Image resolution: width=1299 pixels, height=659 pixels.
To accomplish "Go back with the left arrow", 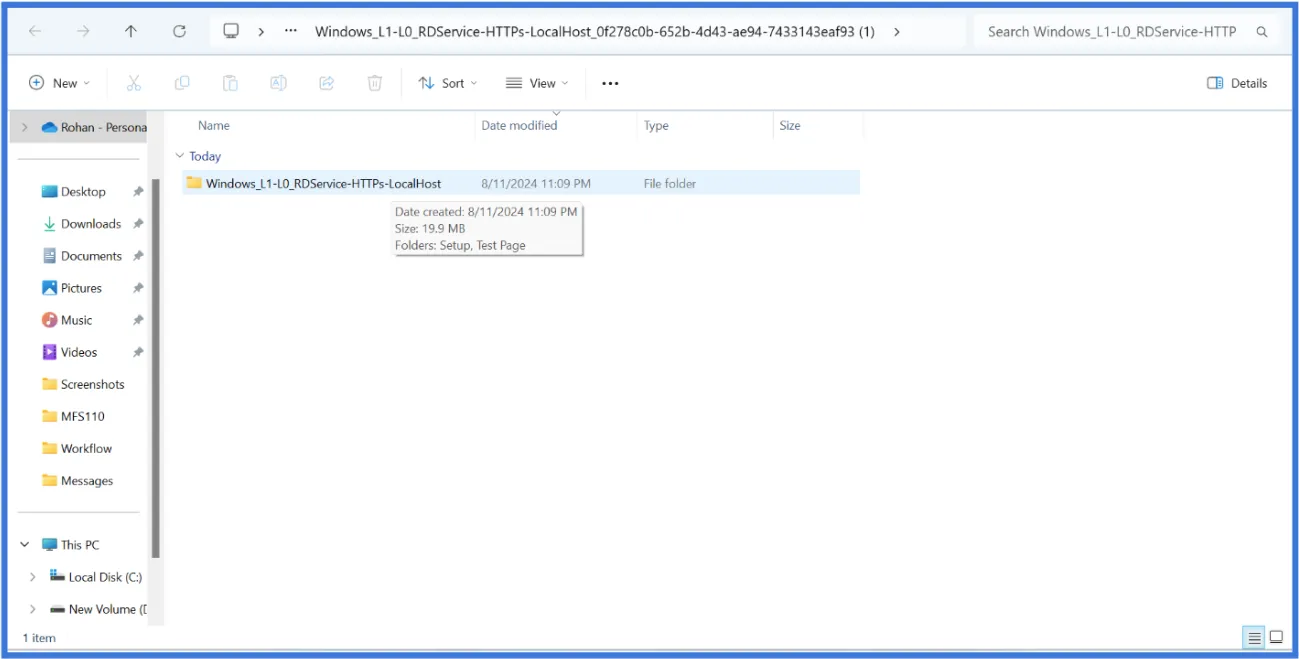I will coord(35,31).
